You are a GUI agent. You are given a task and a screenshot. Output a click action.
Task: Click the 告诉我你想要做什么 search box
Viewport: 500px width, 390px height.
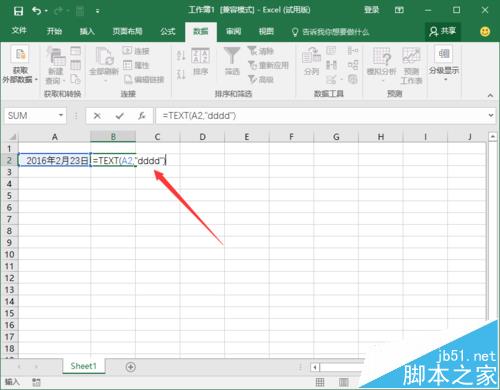click(331, 32)
